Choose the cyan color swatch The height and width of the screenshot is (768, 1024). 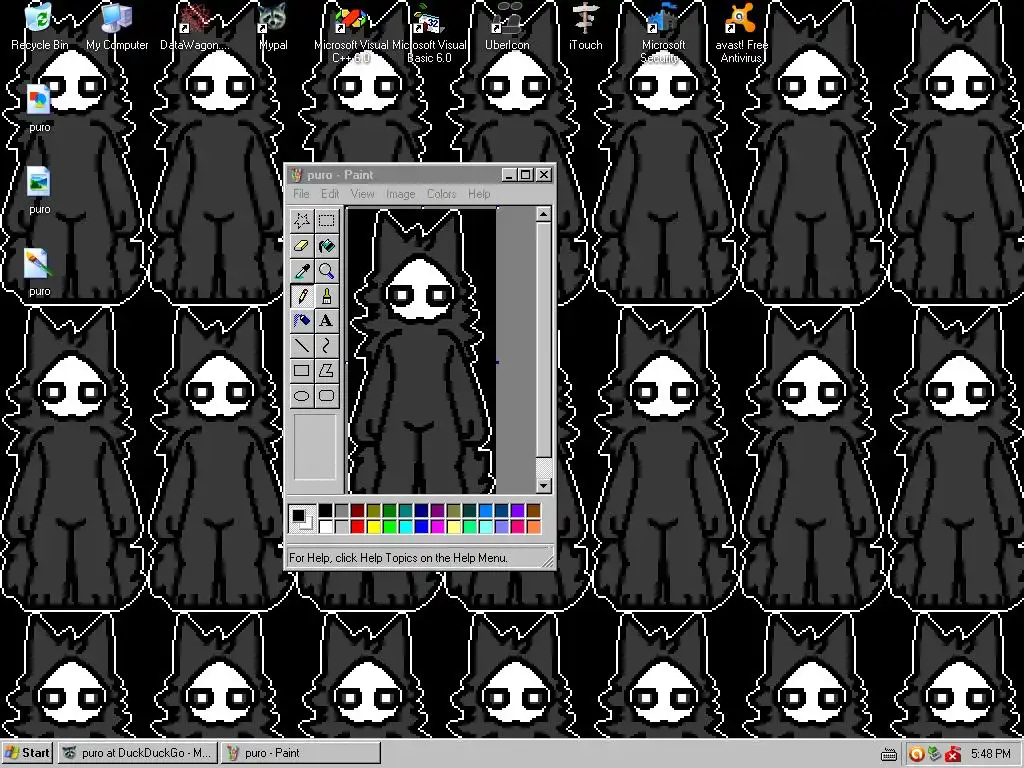[x=406, y=526]
